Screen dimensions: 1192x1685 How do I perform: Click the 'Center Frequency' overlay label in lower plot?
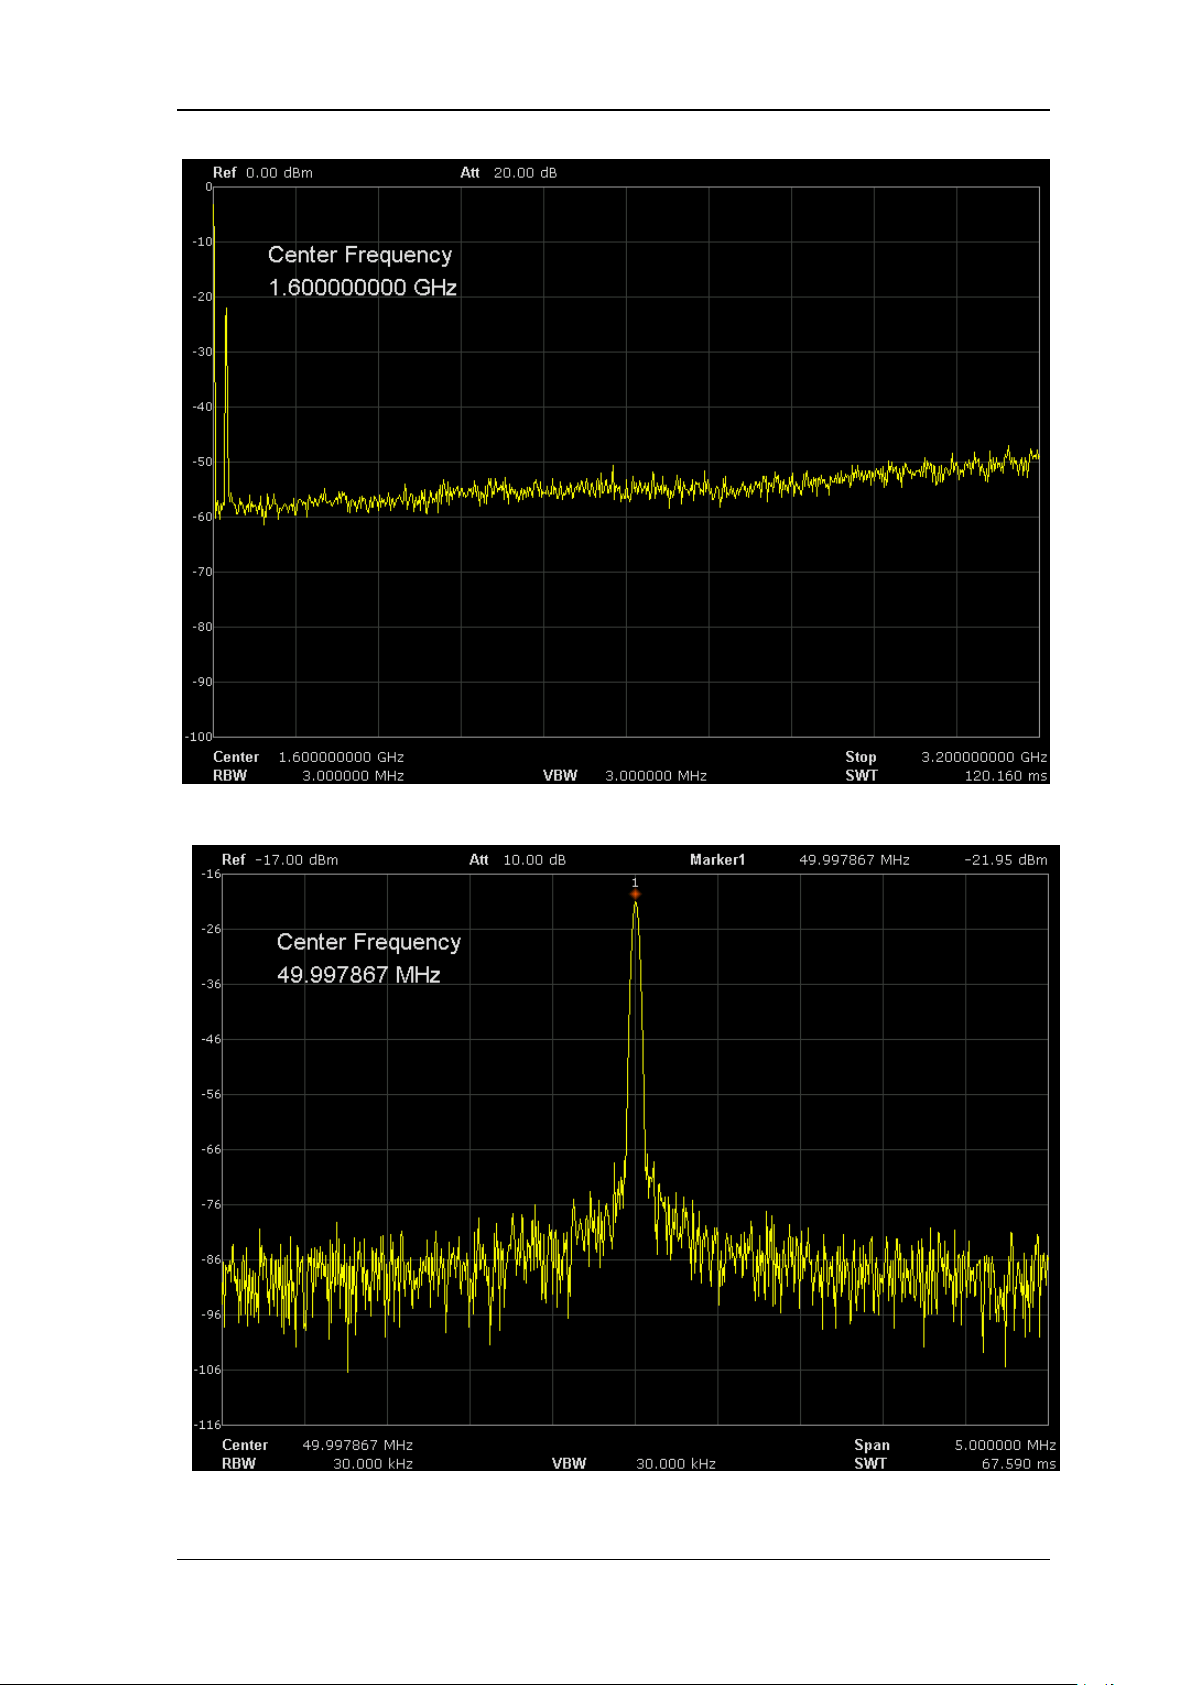click(368, 943)
